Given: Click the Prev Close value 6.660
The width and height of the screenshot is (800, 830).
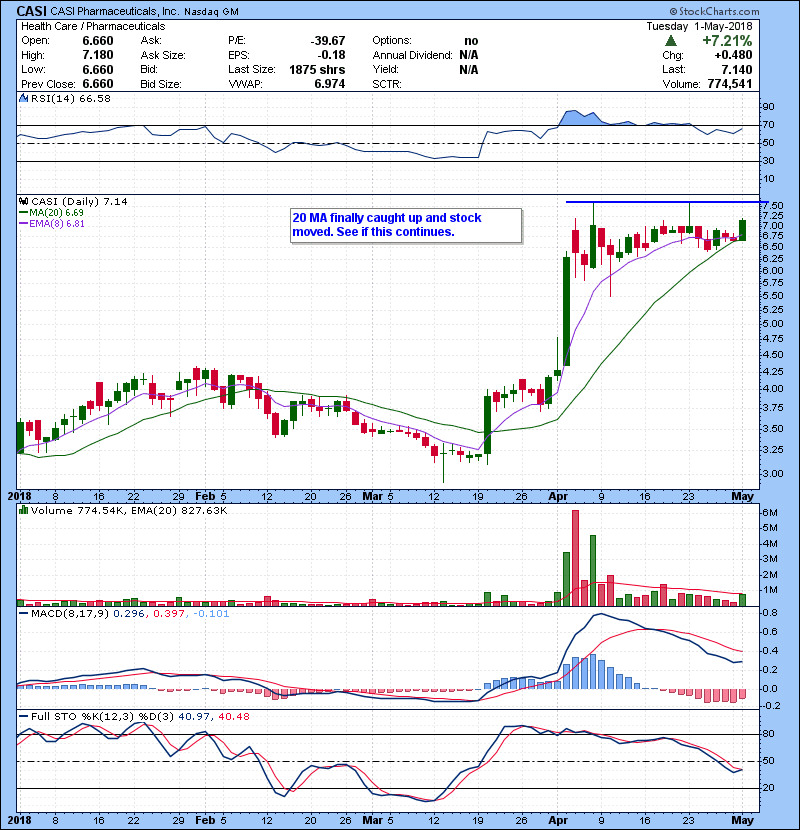Looking at the screenshot, I should [x=97, y=84].
